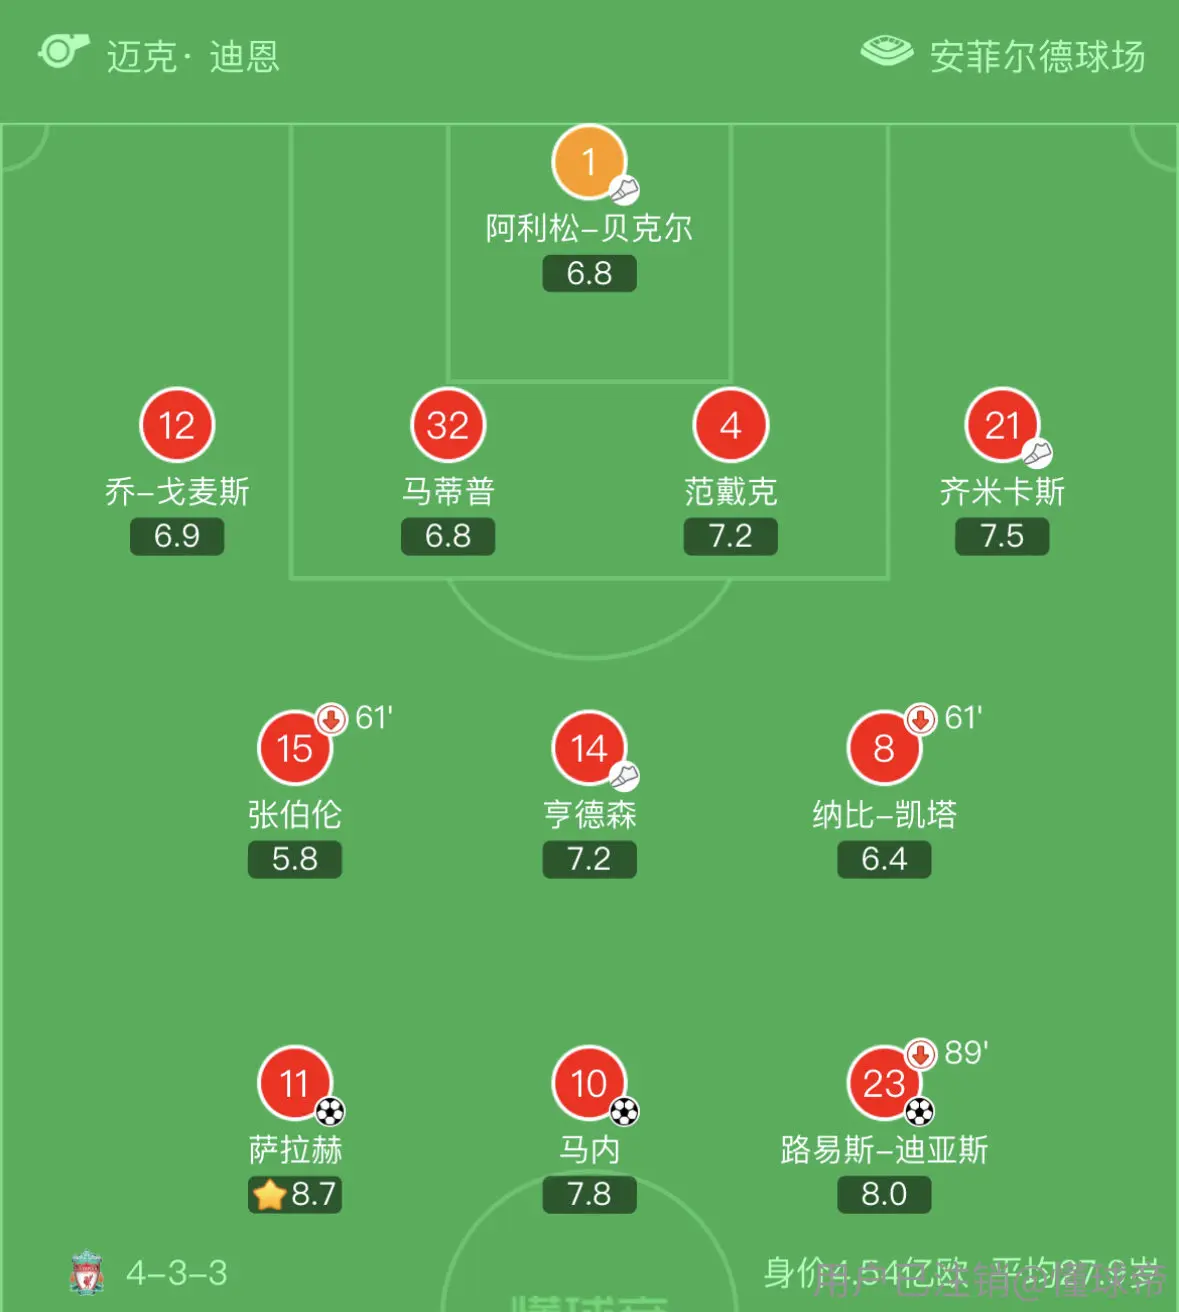
Task: Click assist boot icon on goalkeeper number 1
Action: click(x=625, y=190)
